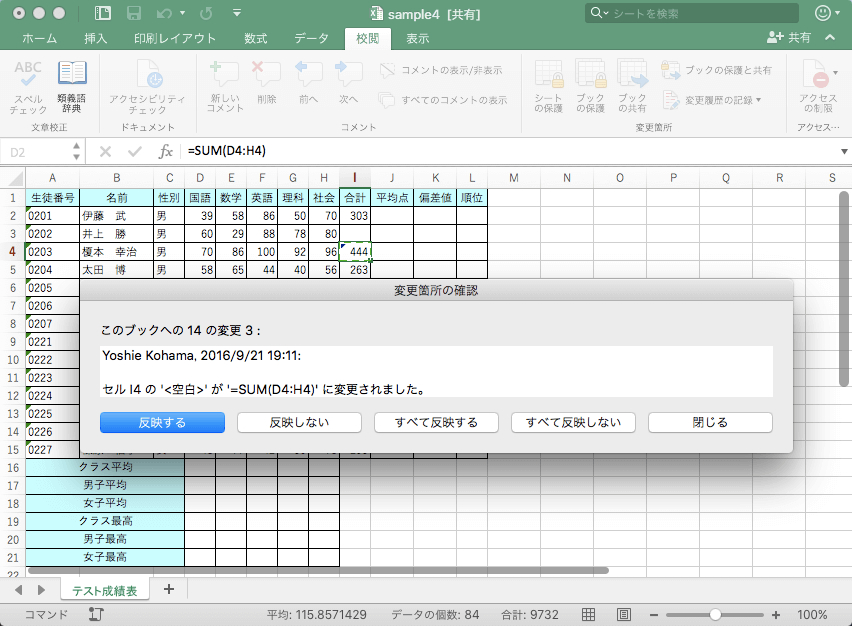
Task: Click the 100% zoom level
Action: pyautogui.click(x=812, y=615)
